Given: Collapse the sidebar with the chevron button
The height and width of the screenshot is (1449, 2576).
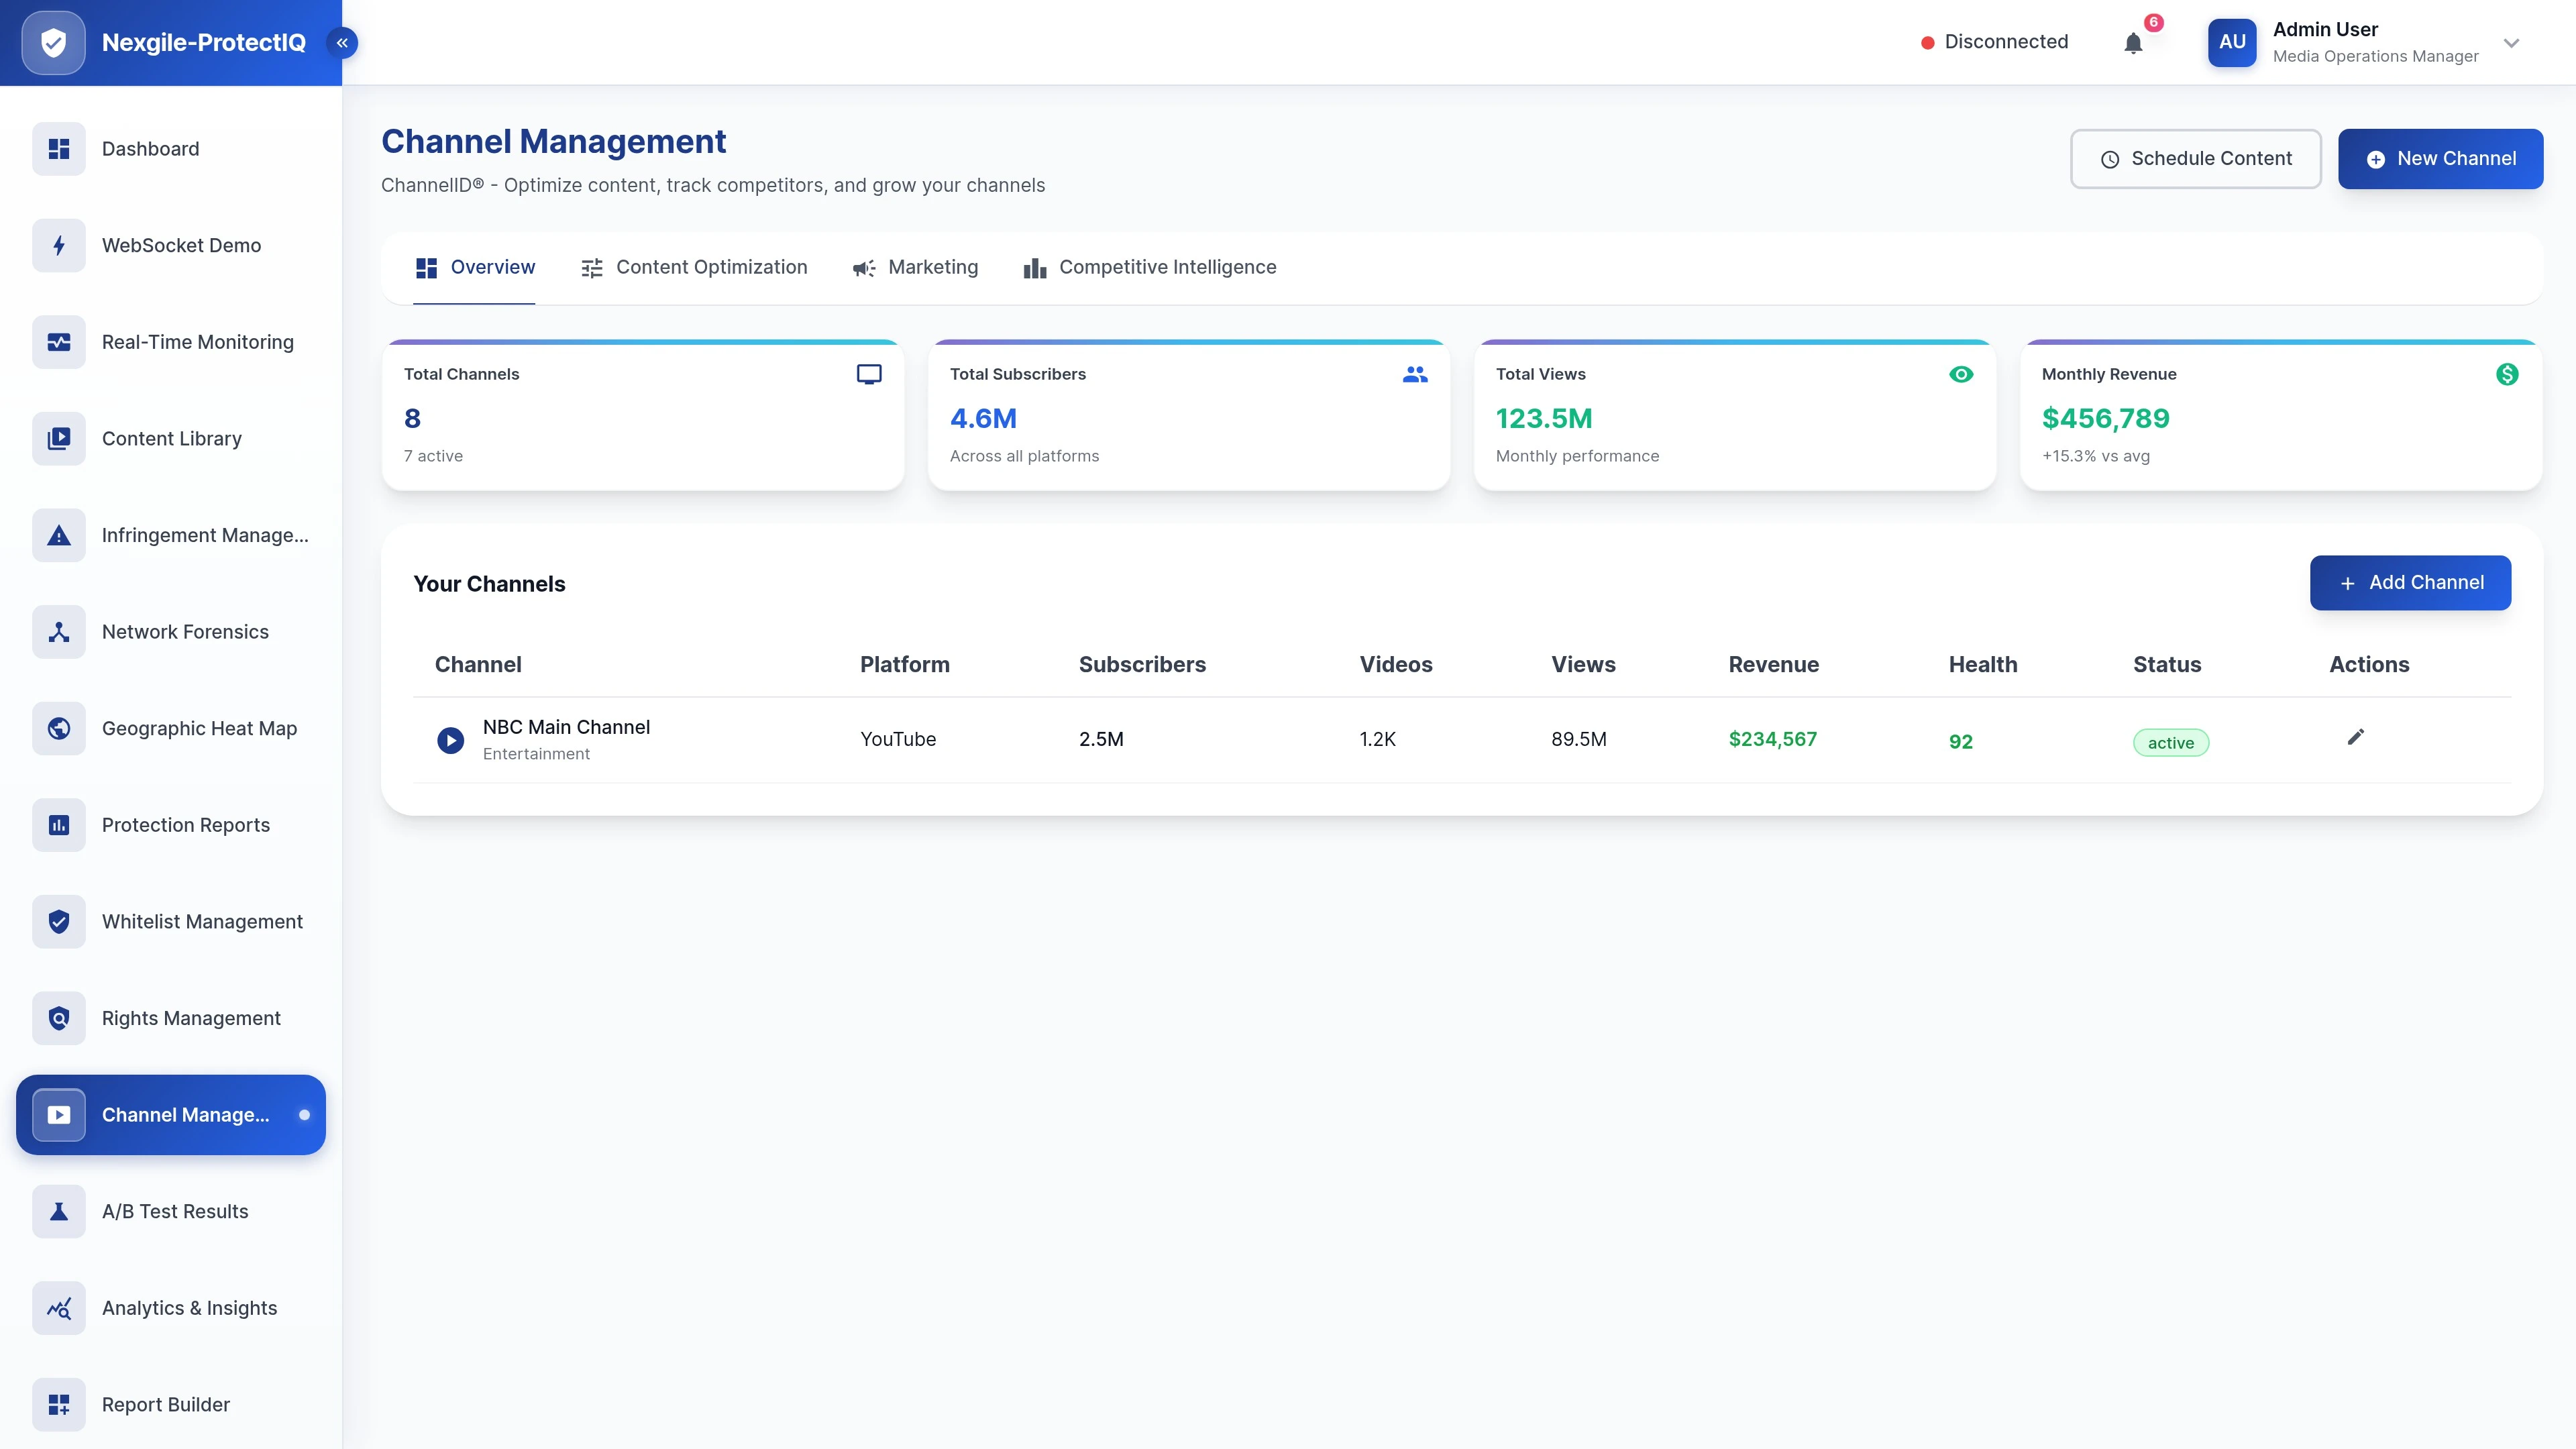Looking at the screenshot, I should pyautogui.click(x=341, y=42).
